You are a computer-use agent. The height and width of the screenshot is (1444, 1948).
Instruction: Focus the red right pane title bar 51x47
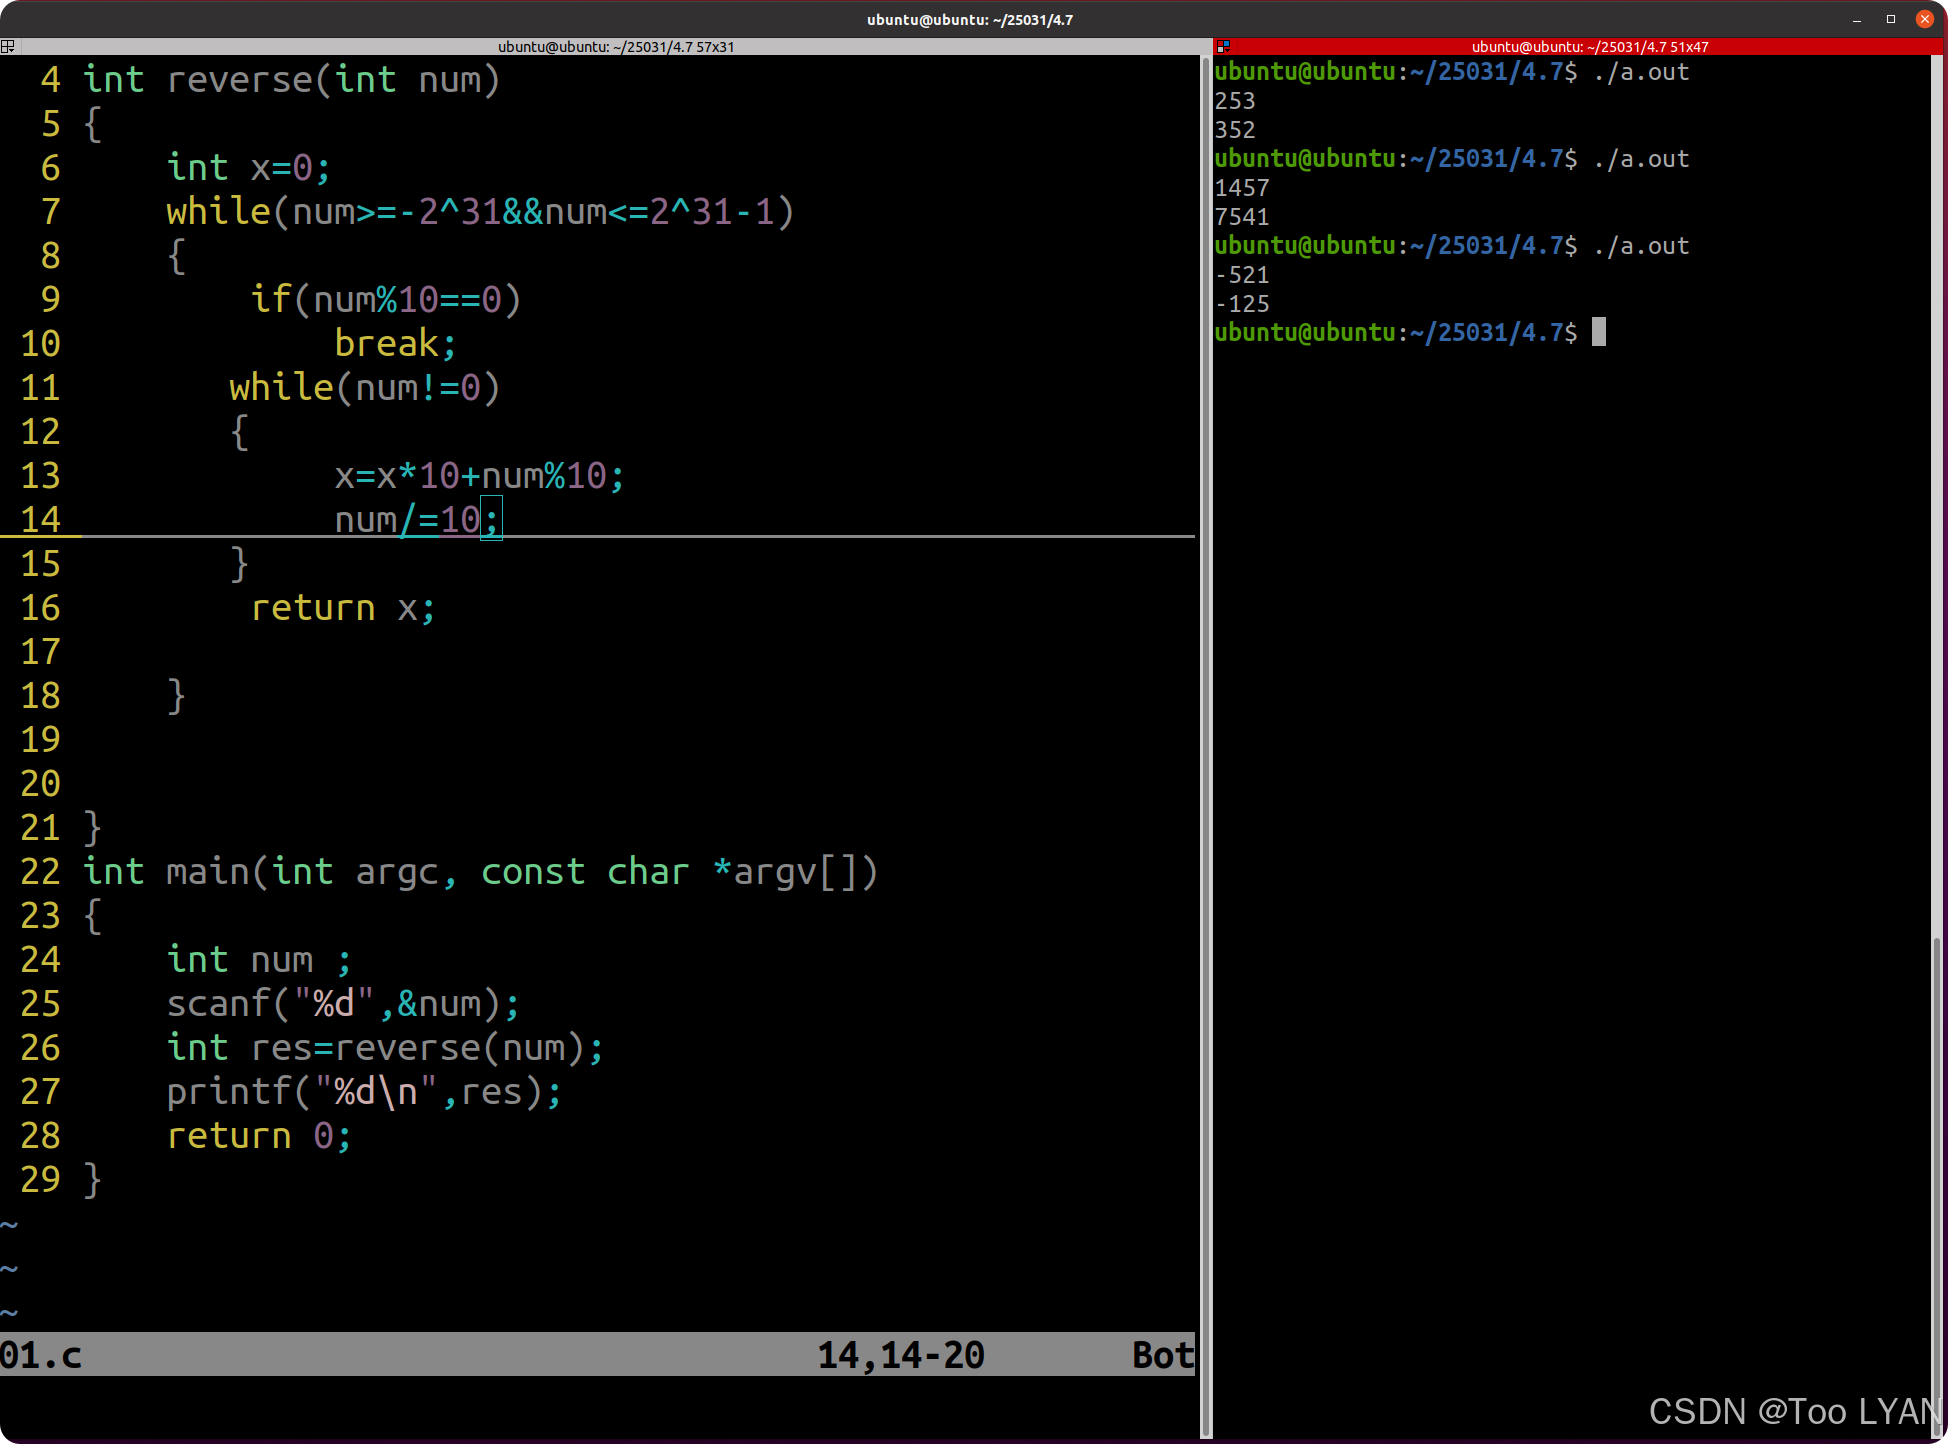click(x=1589, y=46)
